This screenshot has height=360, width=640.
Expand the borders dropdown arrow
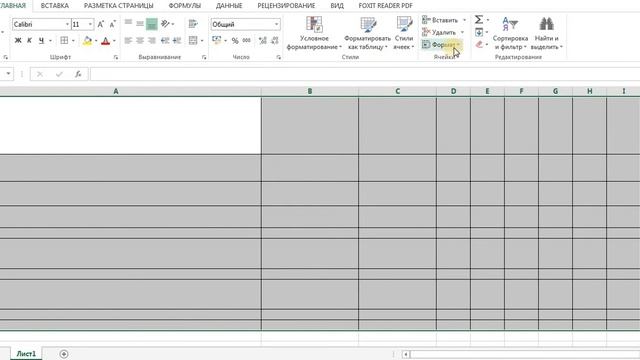[x=73, y=41]
